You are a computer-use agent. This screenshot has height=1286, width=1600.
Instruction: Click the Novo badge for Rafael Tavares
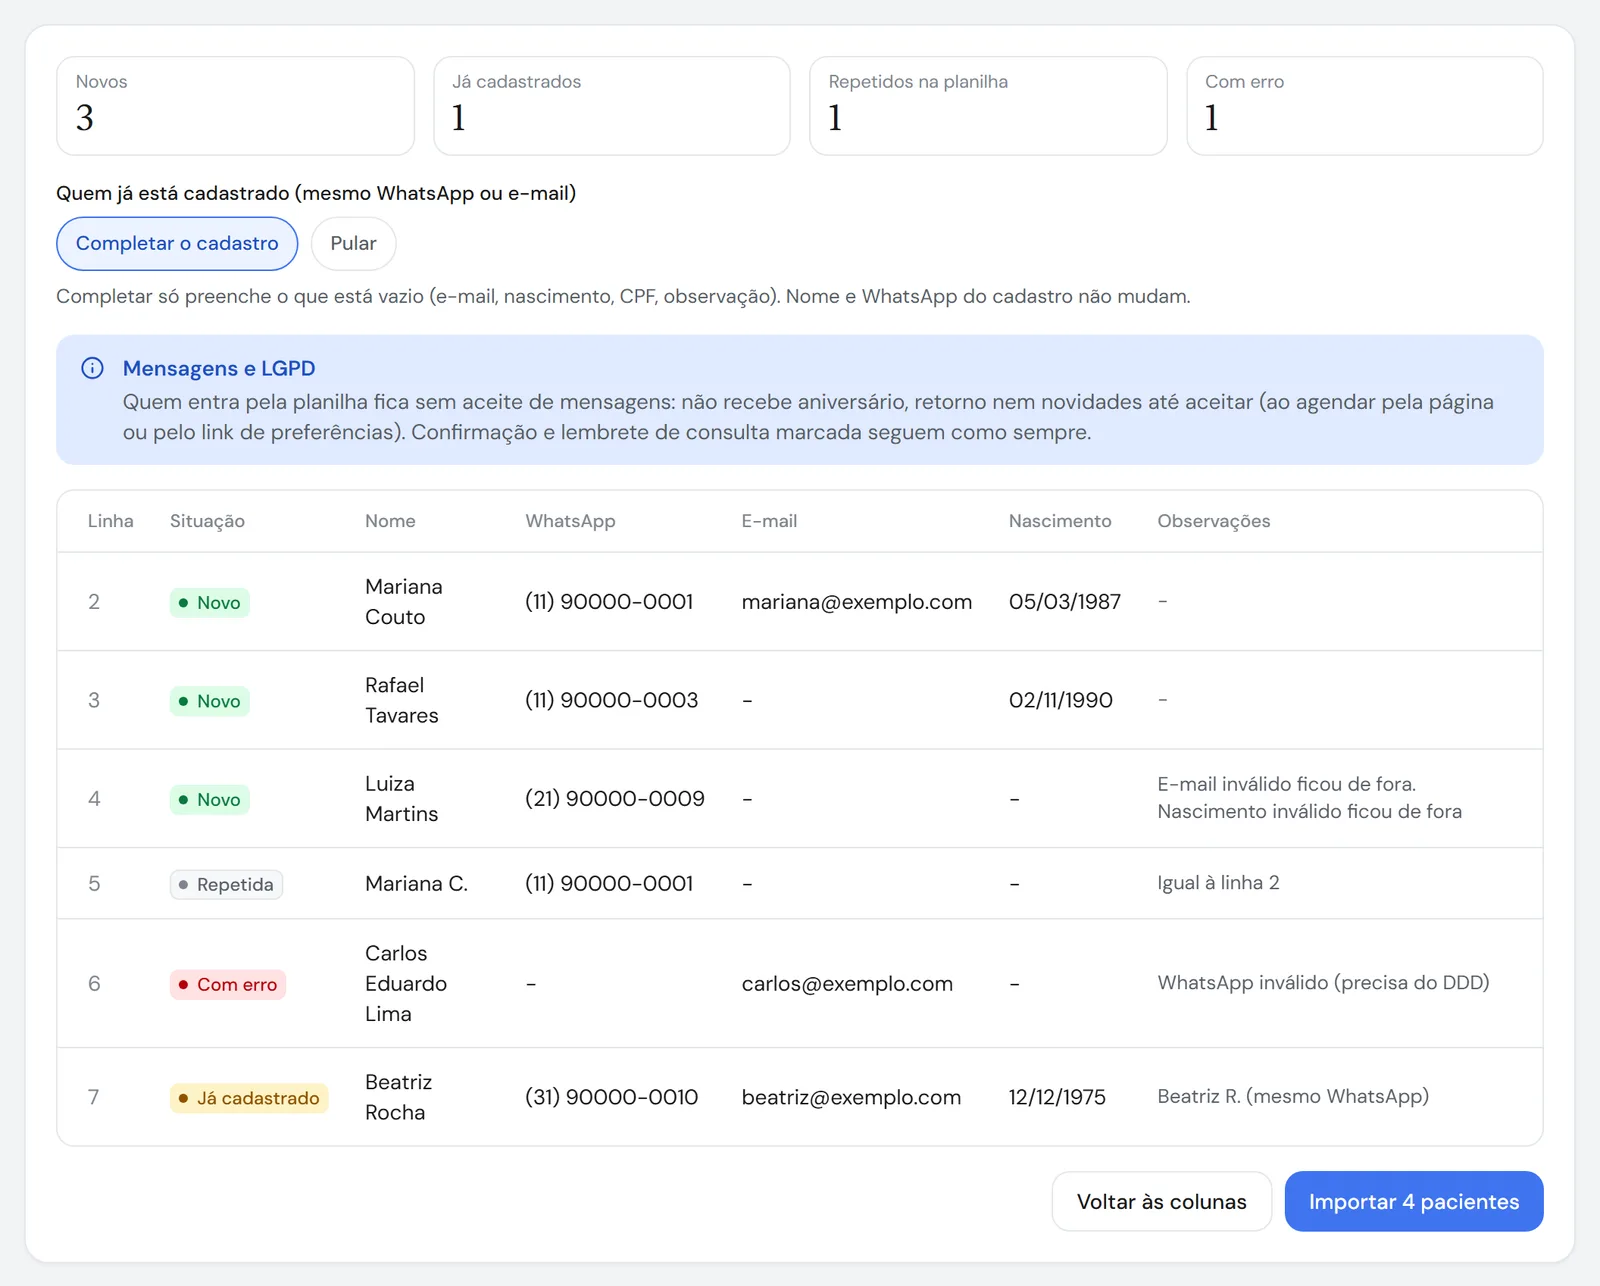(210, 701)
